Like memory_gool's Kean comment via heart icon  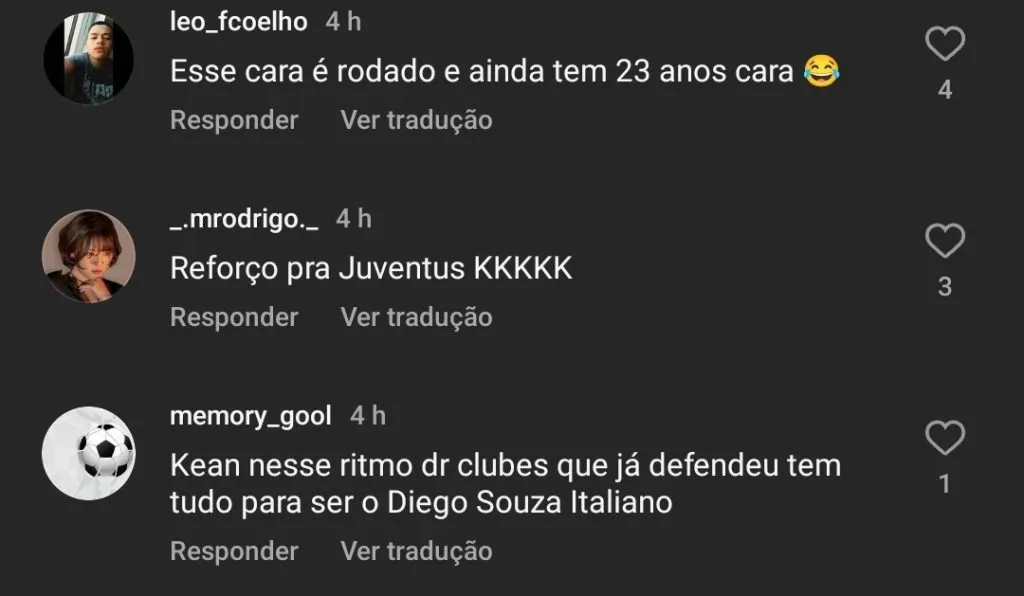(945, 438)
